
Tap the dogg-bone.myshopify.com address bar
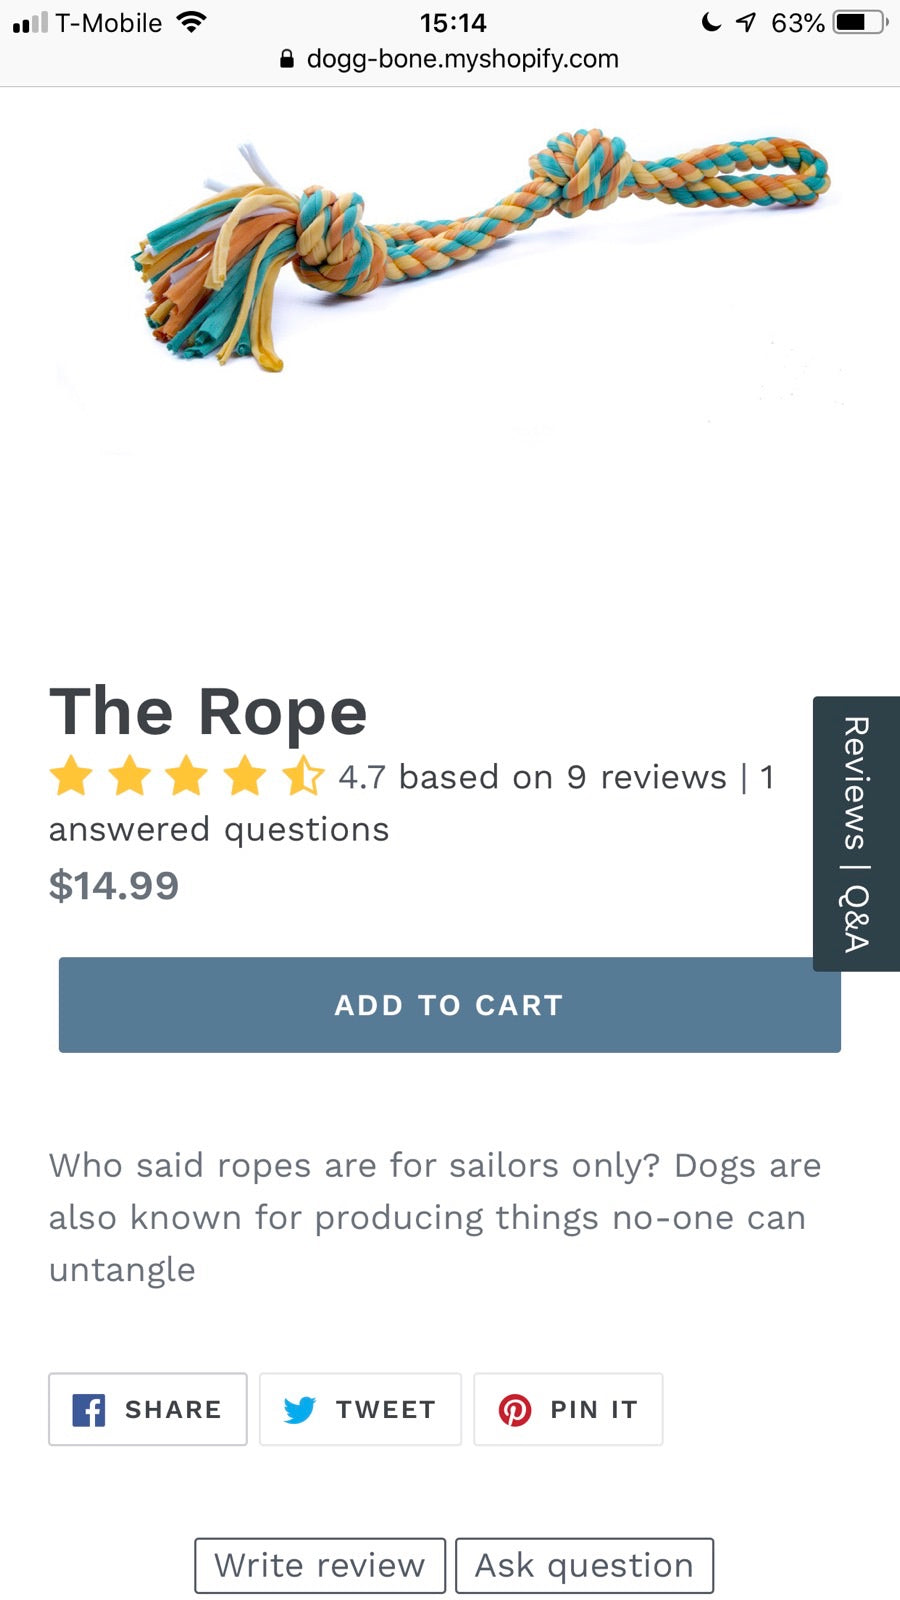[x=450, y=59]
